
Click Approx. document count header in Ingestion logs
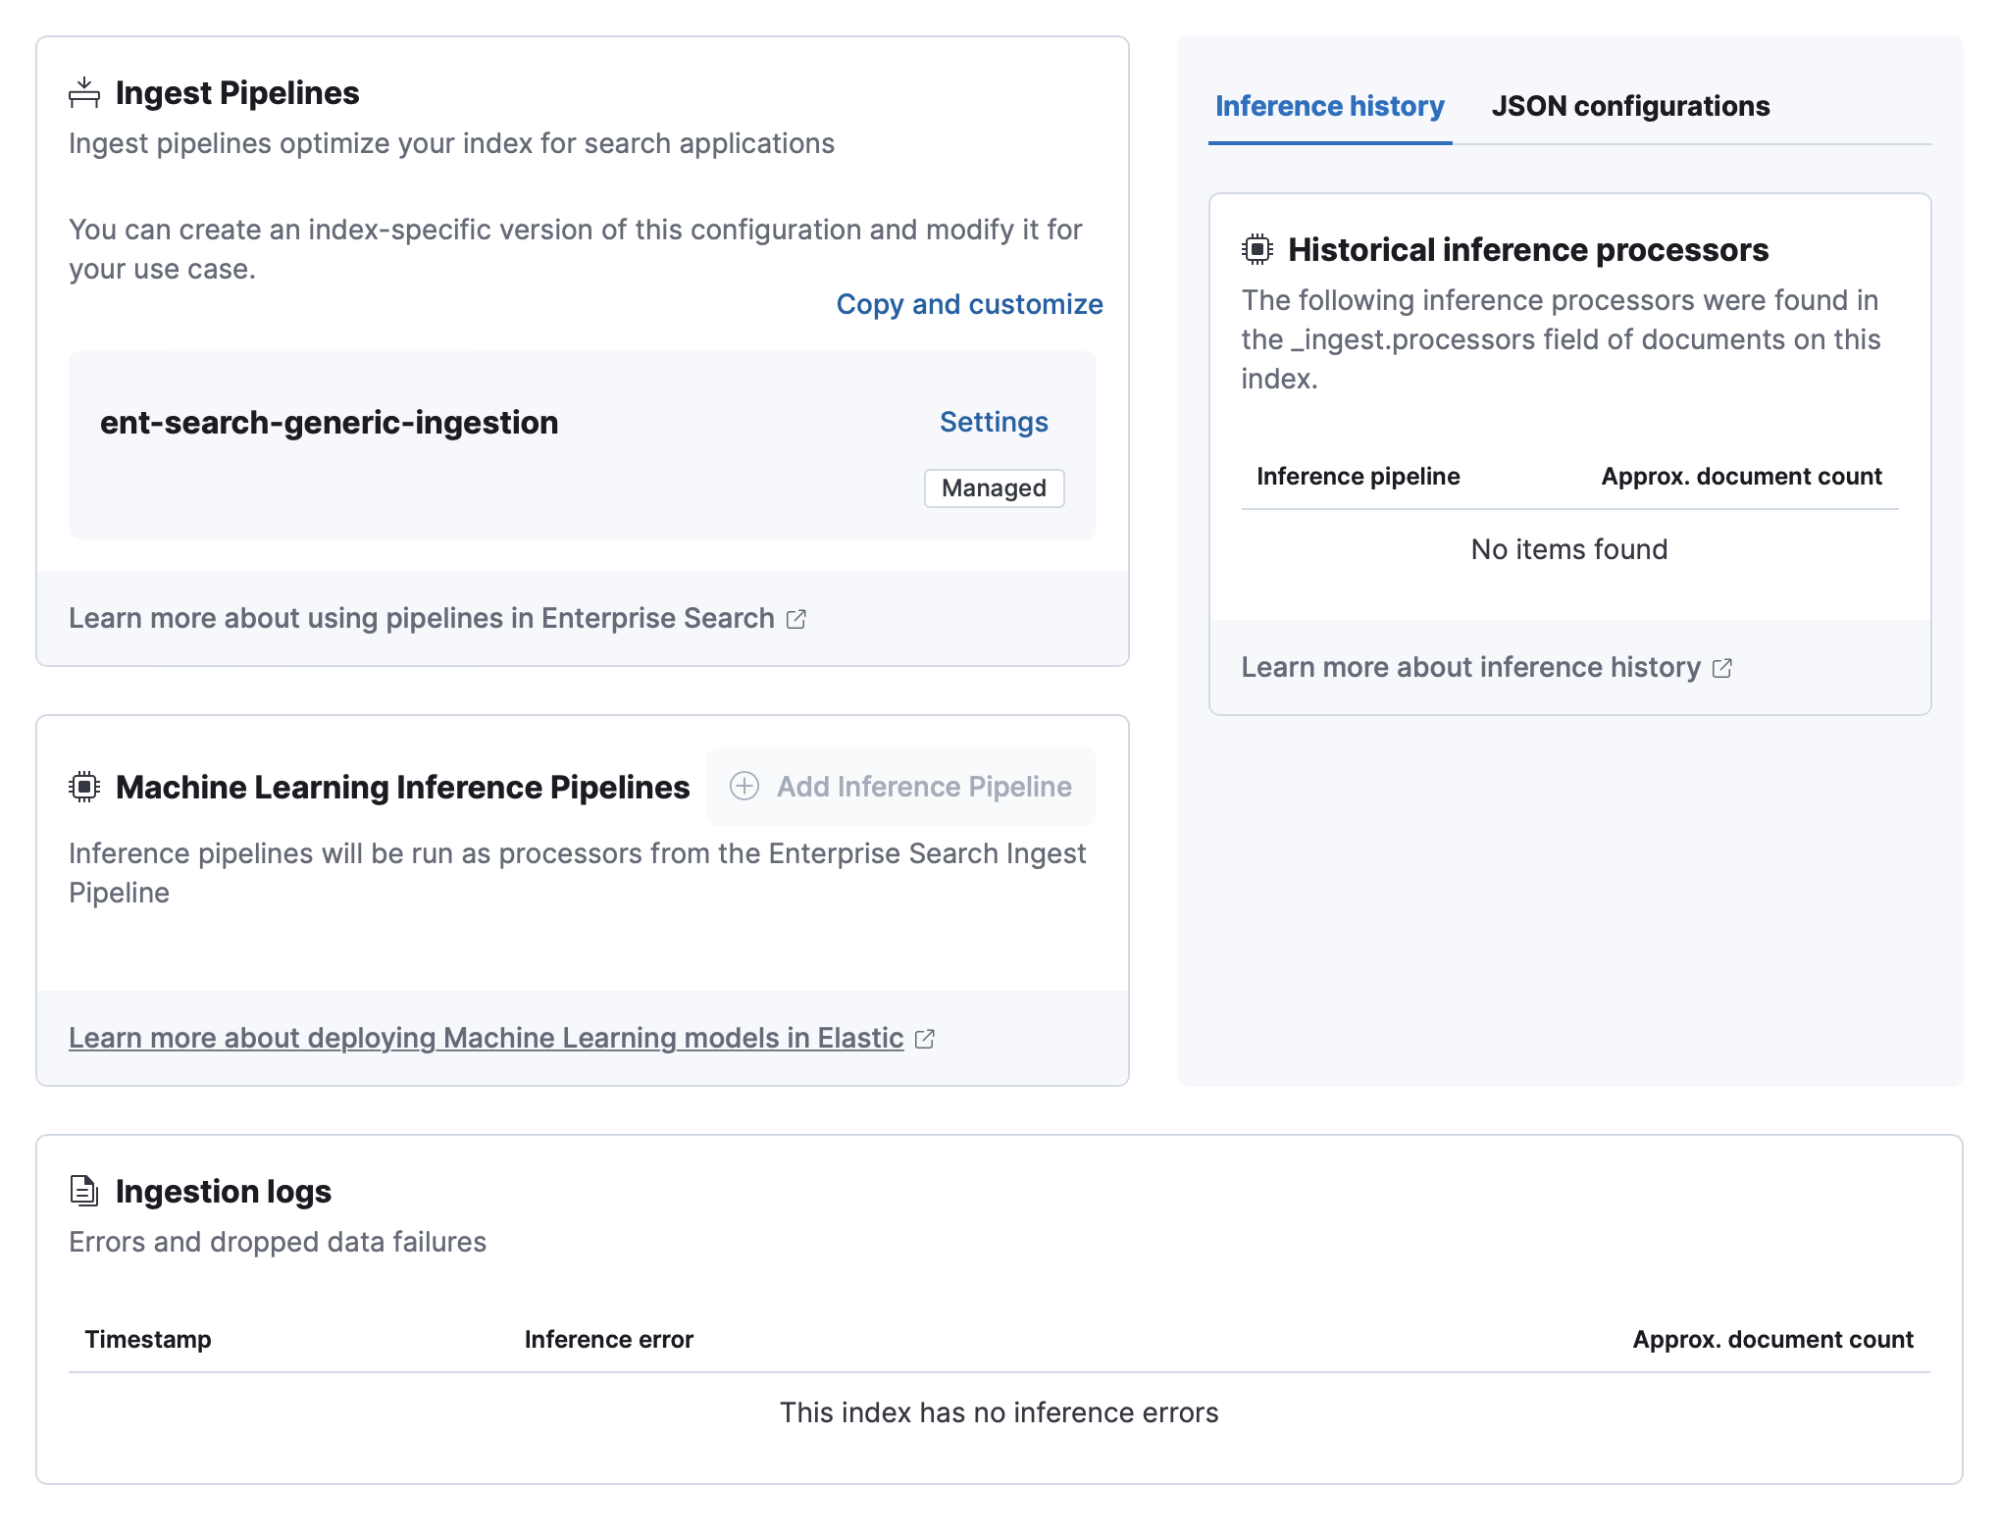[1772, 1339]
